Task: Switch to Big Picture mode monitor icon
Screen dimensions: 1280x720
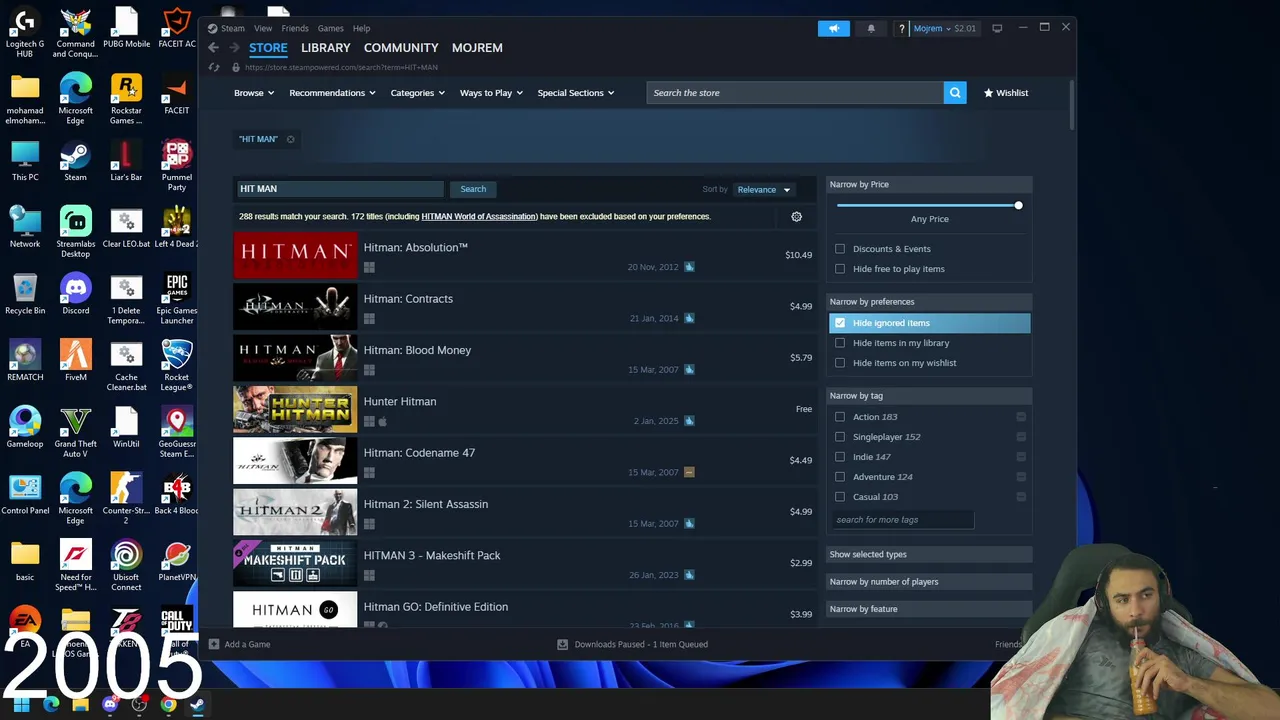Action: (x=997, y=28)
